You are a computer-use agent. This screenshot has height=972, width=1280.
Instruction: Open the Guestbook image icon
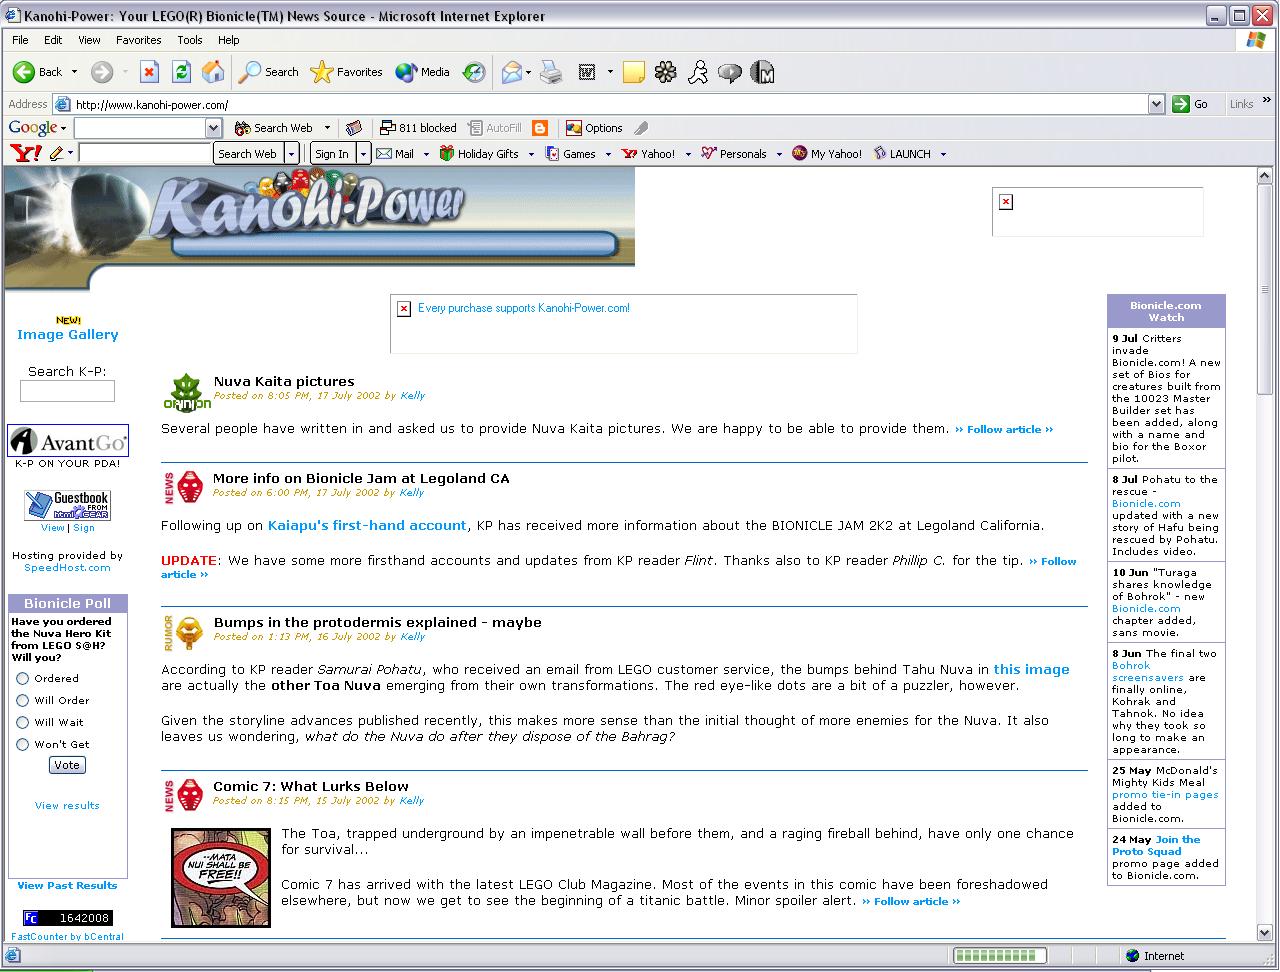(67, 505)
